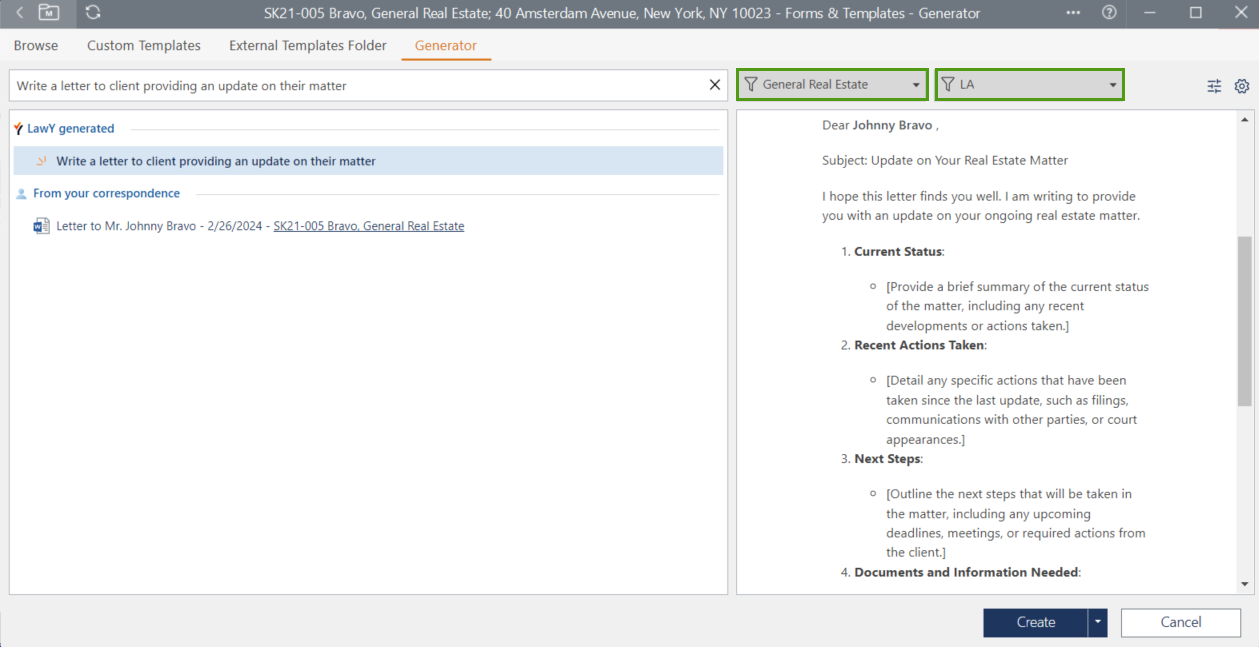
Task: Open the Create button dropdown arrow
Action: tap(1099, 622)
